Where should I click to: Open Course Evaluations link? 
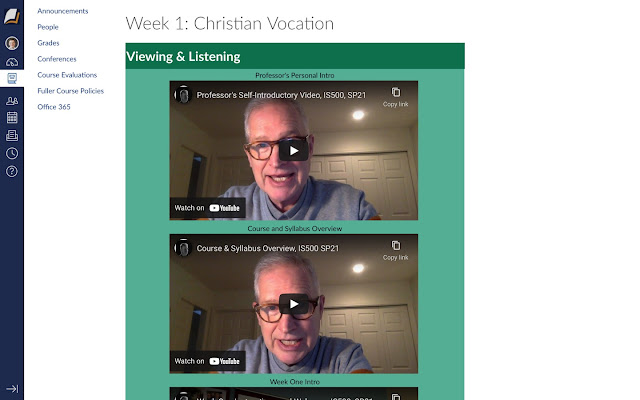pyautogui.click(x=67, y=75)
